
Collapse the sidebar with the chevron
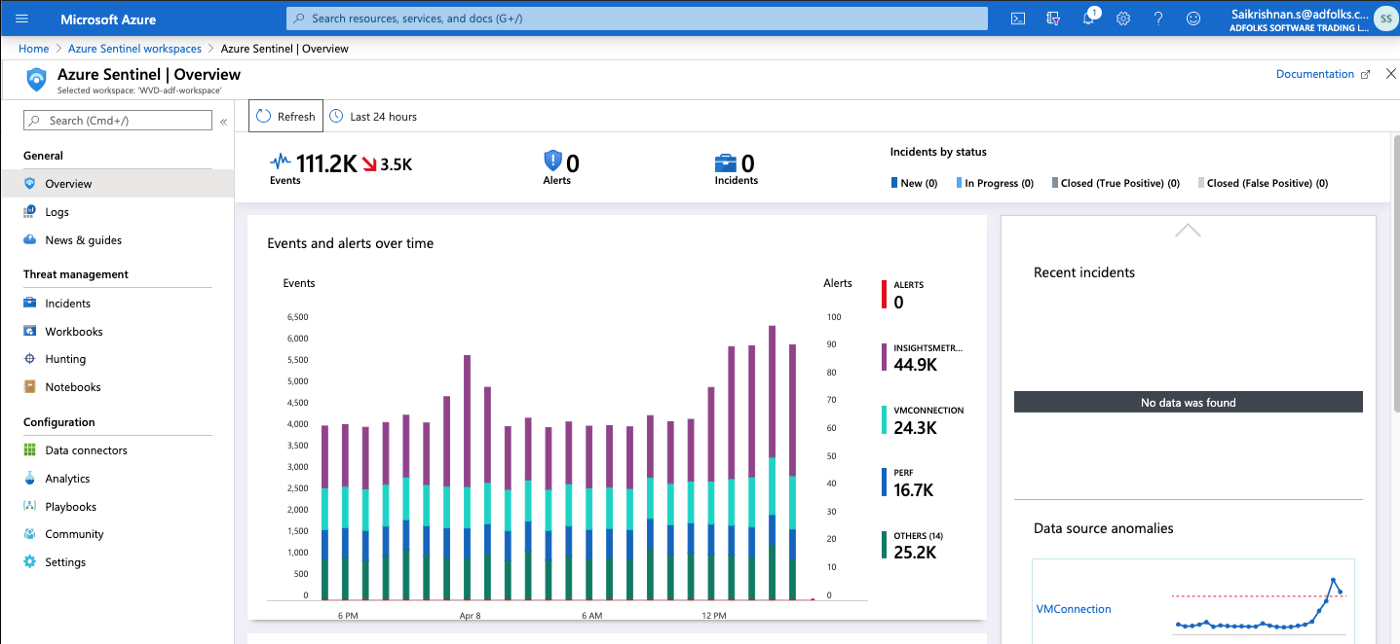(223, 121)
